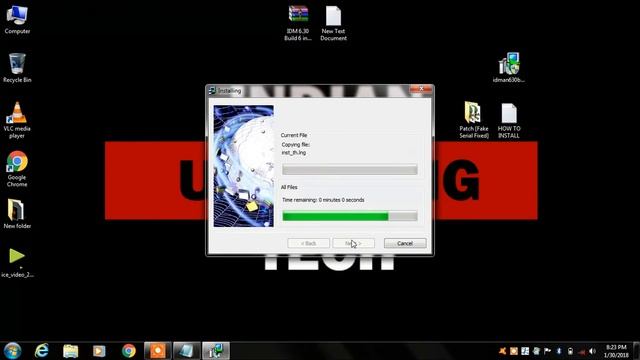This screenshot has height=360, width=640.
Task: Select the Google Chrome desktop shortcut
Action: [17, 169]
